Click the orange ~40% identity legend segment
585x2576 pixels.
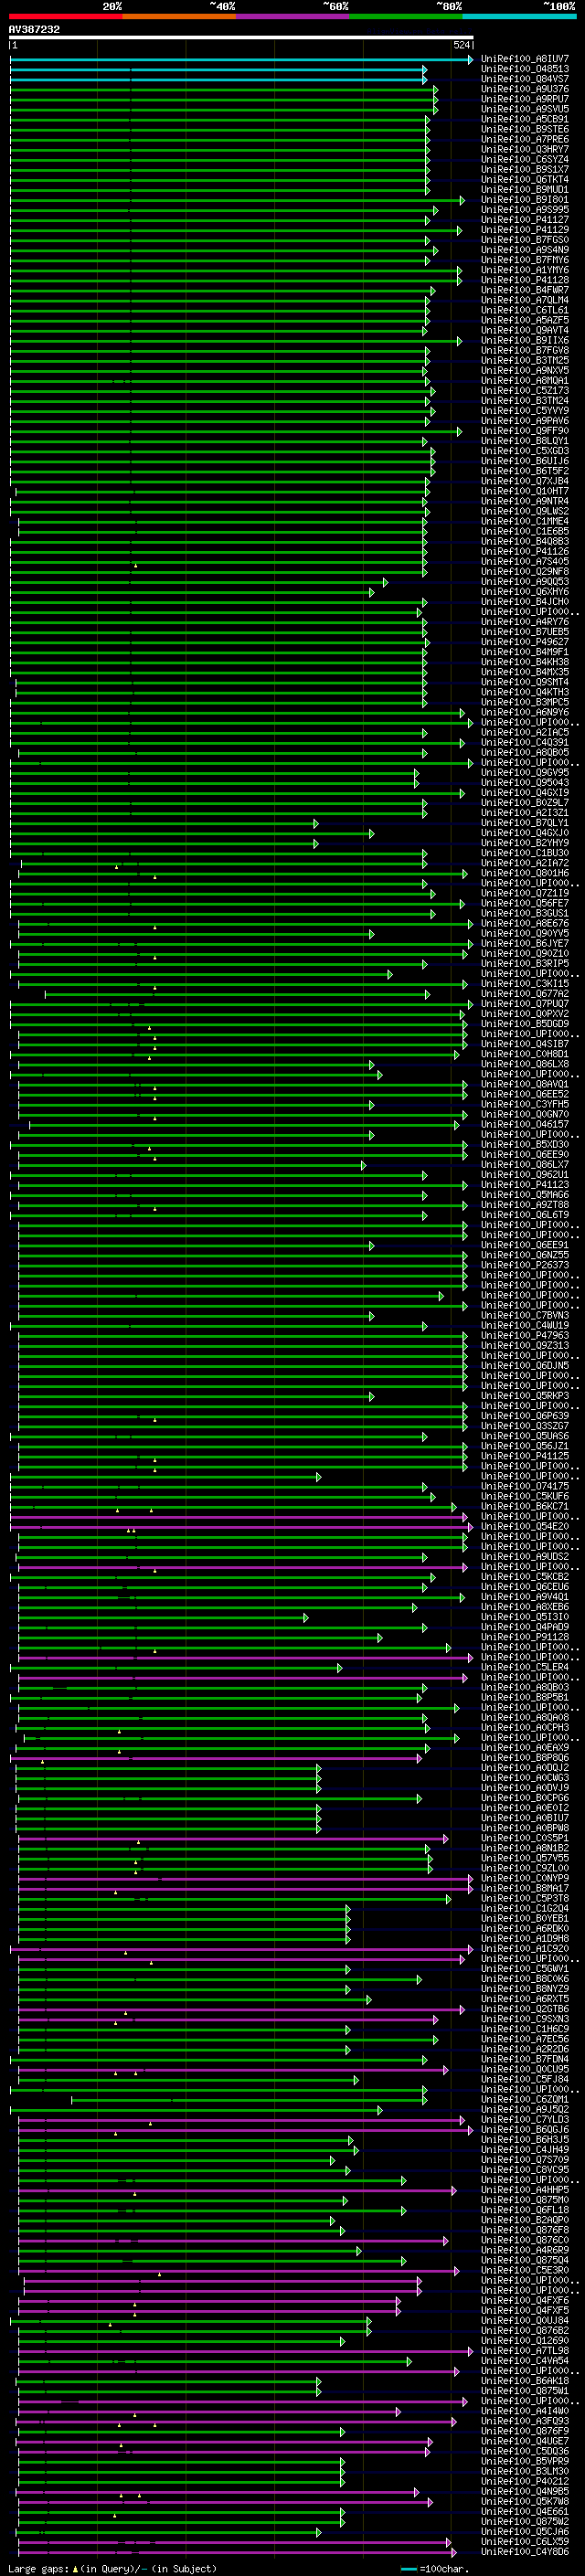point(179,16)
